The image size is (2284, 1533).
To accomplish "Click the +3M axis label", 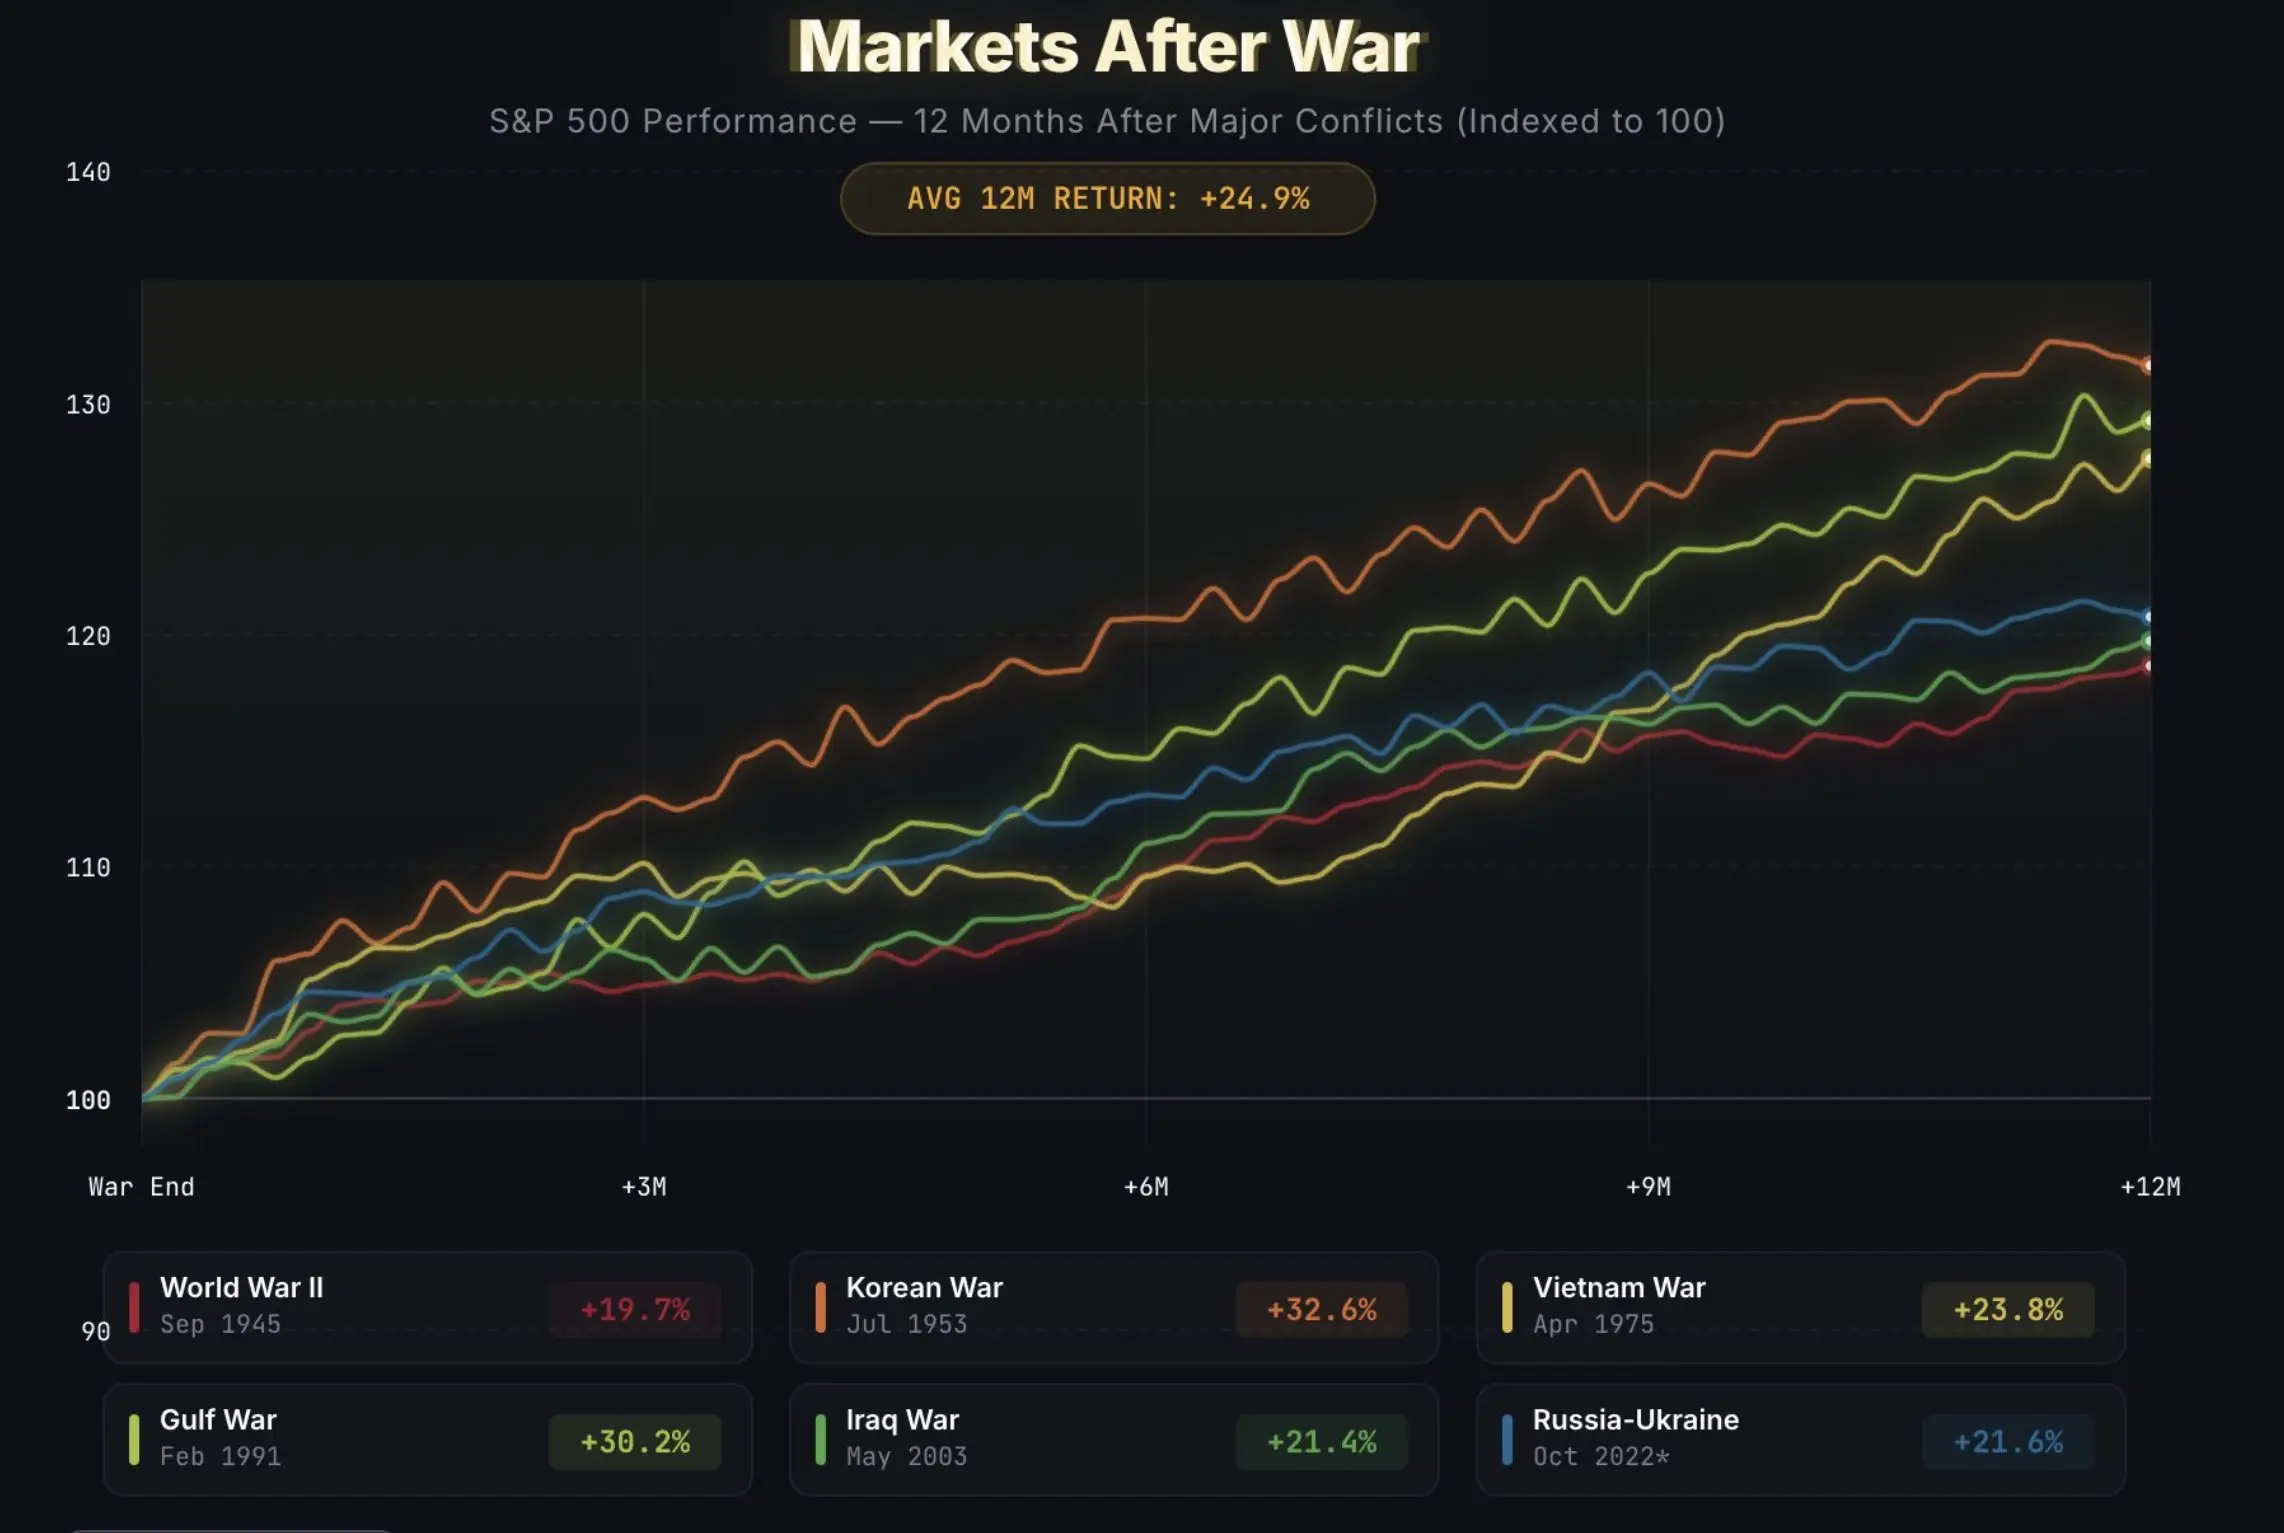I will [644, 1187].
